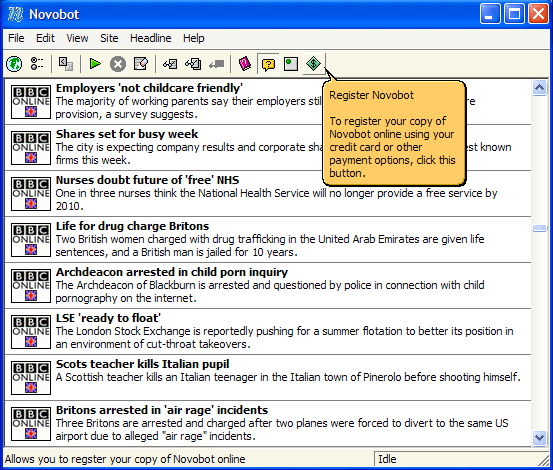Open headline "Employers 'not childcare friendly'"
The image size is (553, 470).
(x=149, y=88)
